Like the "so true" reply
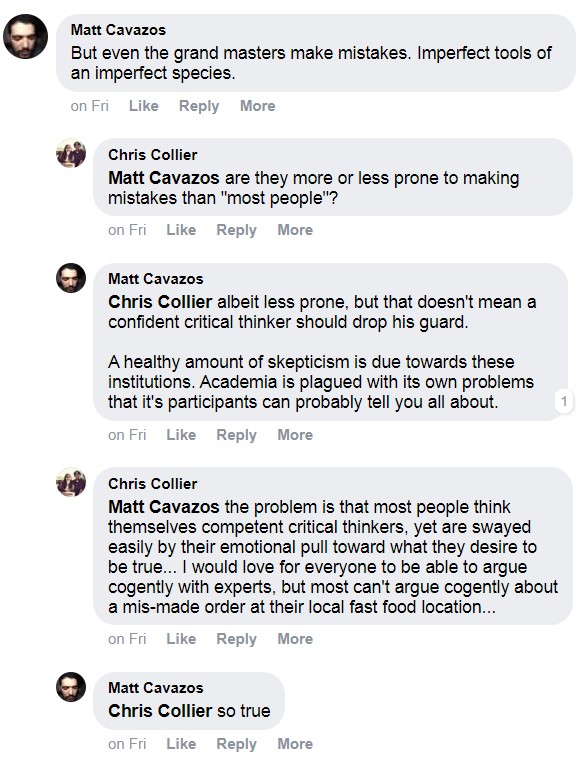This screenshot has height=761, width=587. coord(181,744)
